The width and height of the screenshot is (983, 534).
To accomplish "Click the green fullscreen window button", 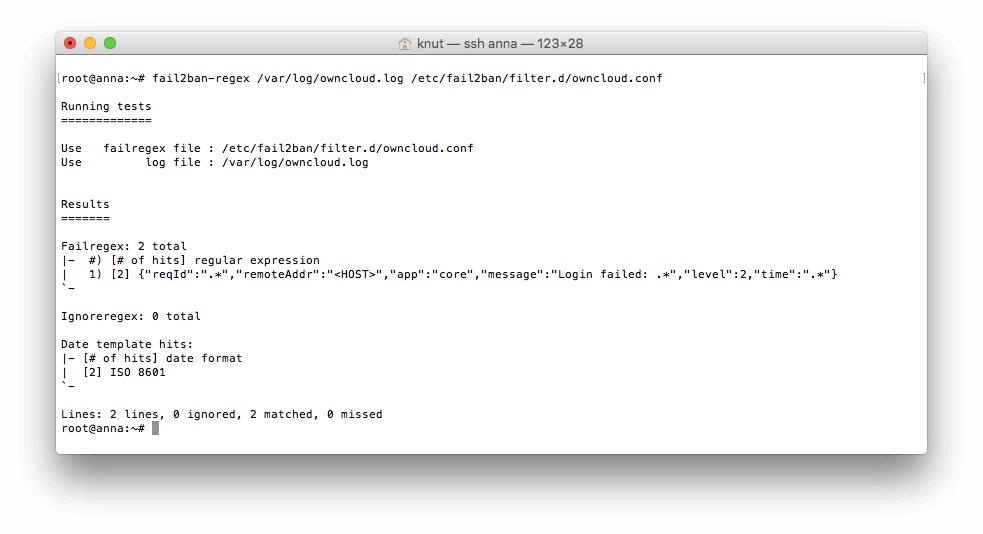I will (x=110, y=43).
